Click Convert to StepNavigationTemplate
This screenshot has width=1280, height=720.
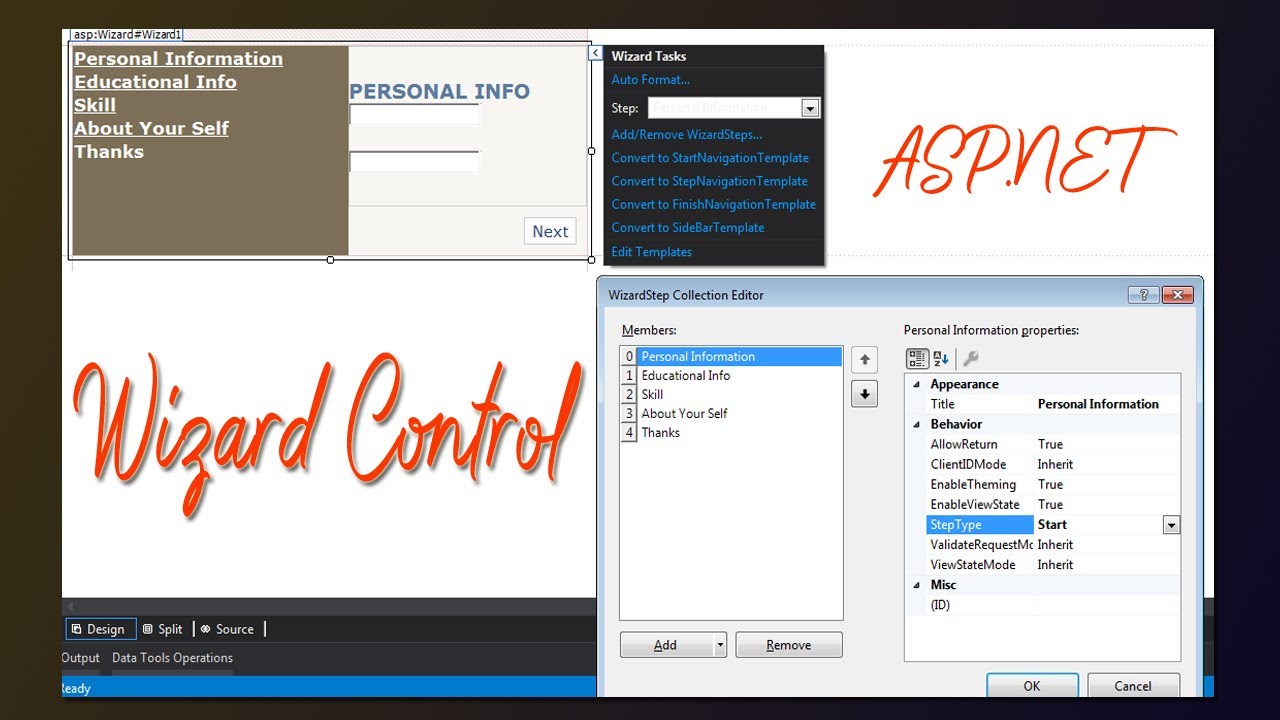(709, 181)
